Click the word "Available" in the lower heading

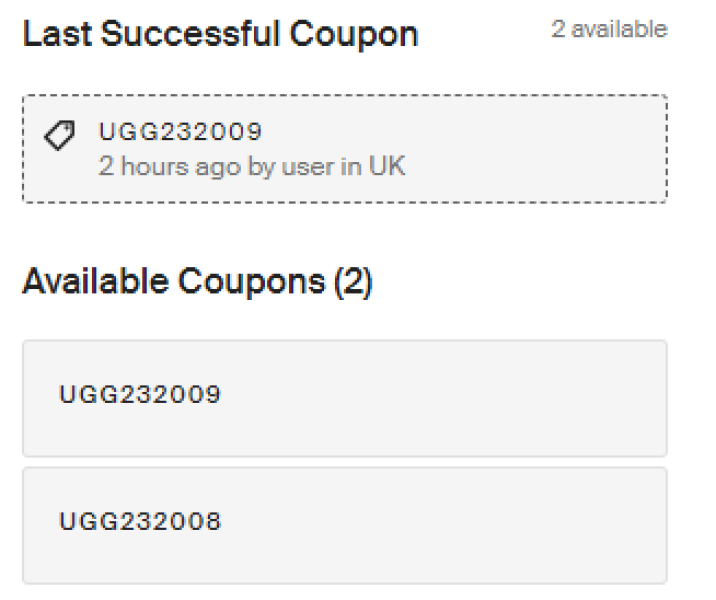[x=92, y=283]
